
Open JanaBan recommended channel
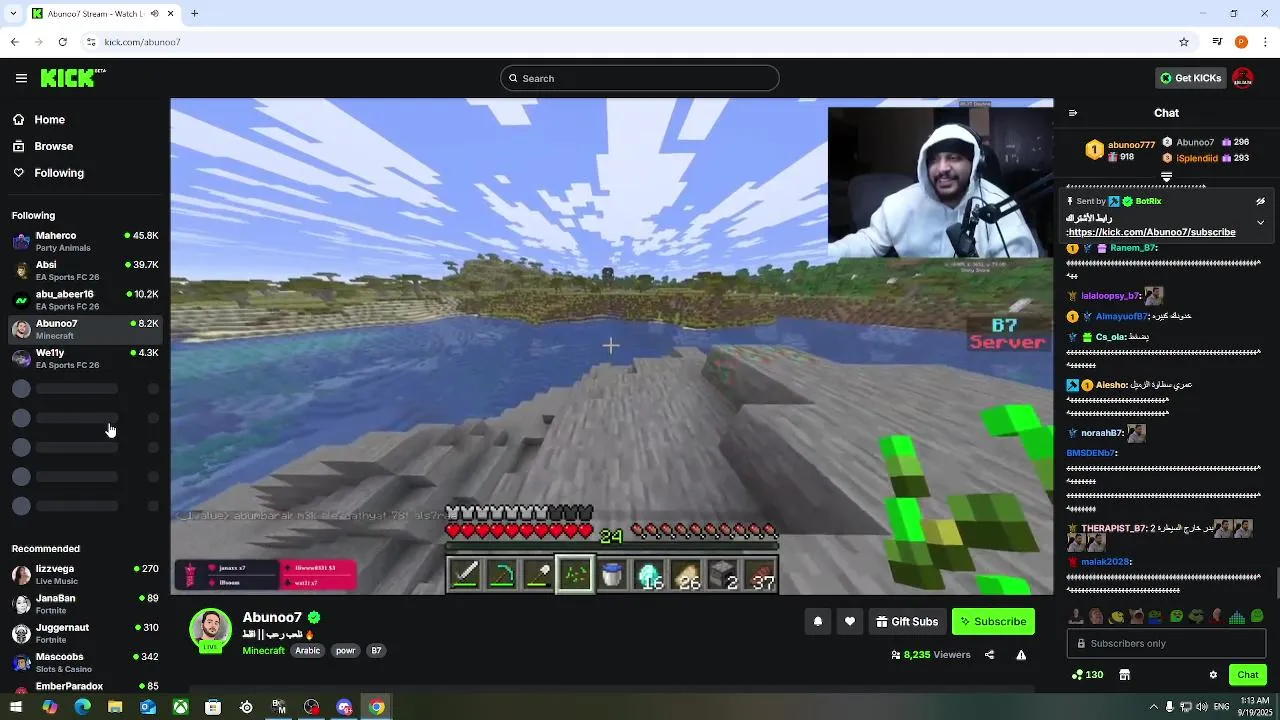coord(84,604)
